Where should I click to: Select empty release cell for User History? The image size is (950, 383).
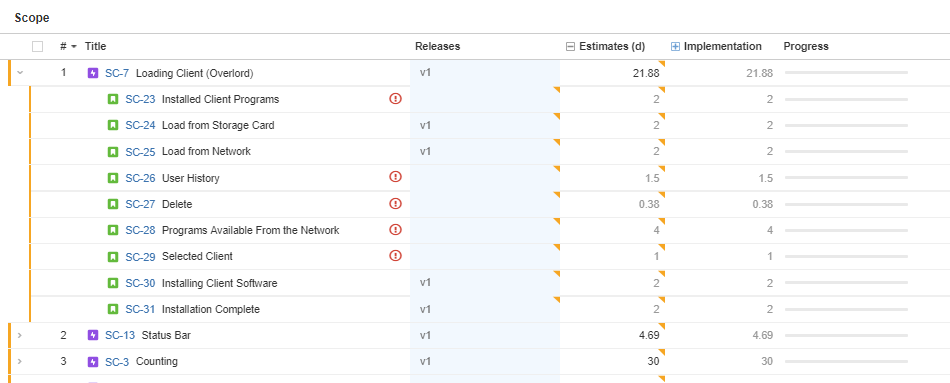click(x=485, y=178)
